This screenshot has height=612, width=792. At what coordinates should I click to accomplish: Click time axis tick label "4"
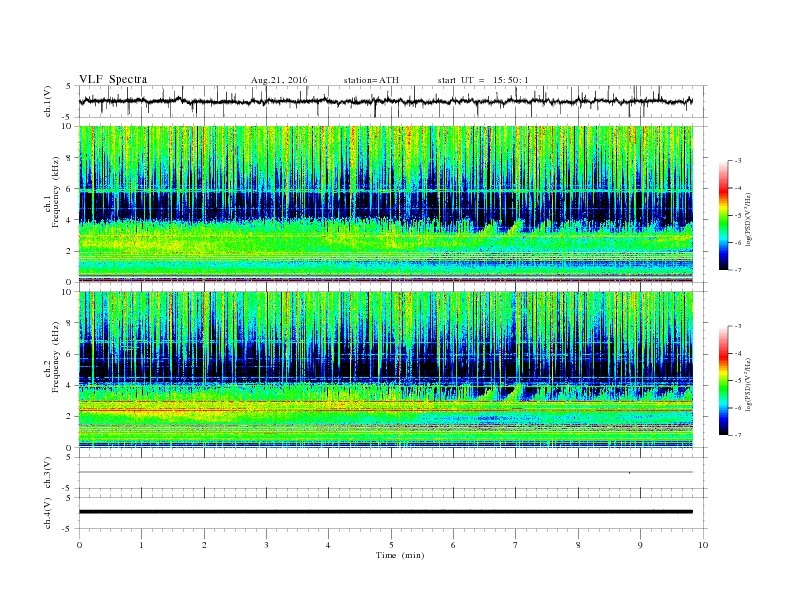(329, 545)
